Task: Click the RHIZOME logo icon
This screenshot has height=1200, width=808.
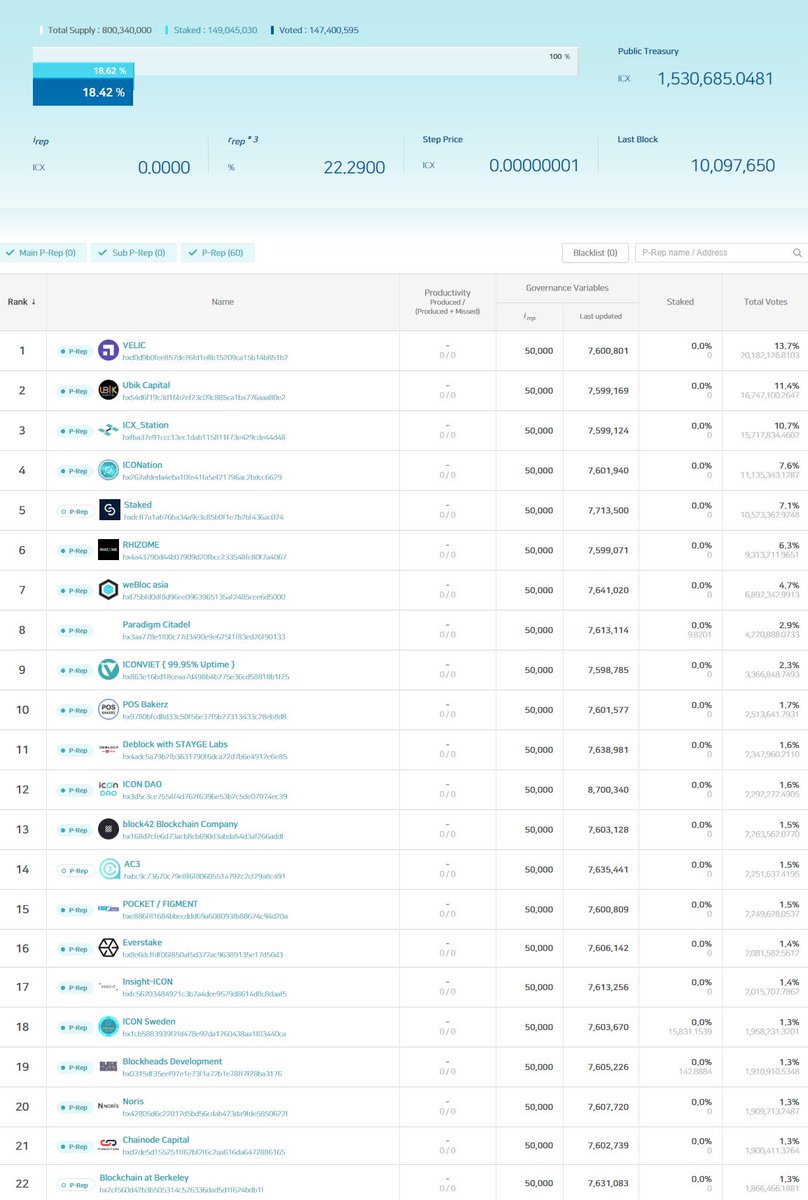Action: point(109,550)
